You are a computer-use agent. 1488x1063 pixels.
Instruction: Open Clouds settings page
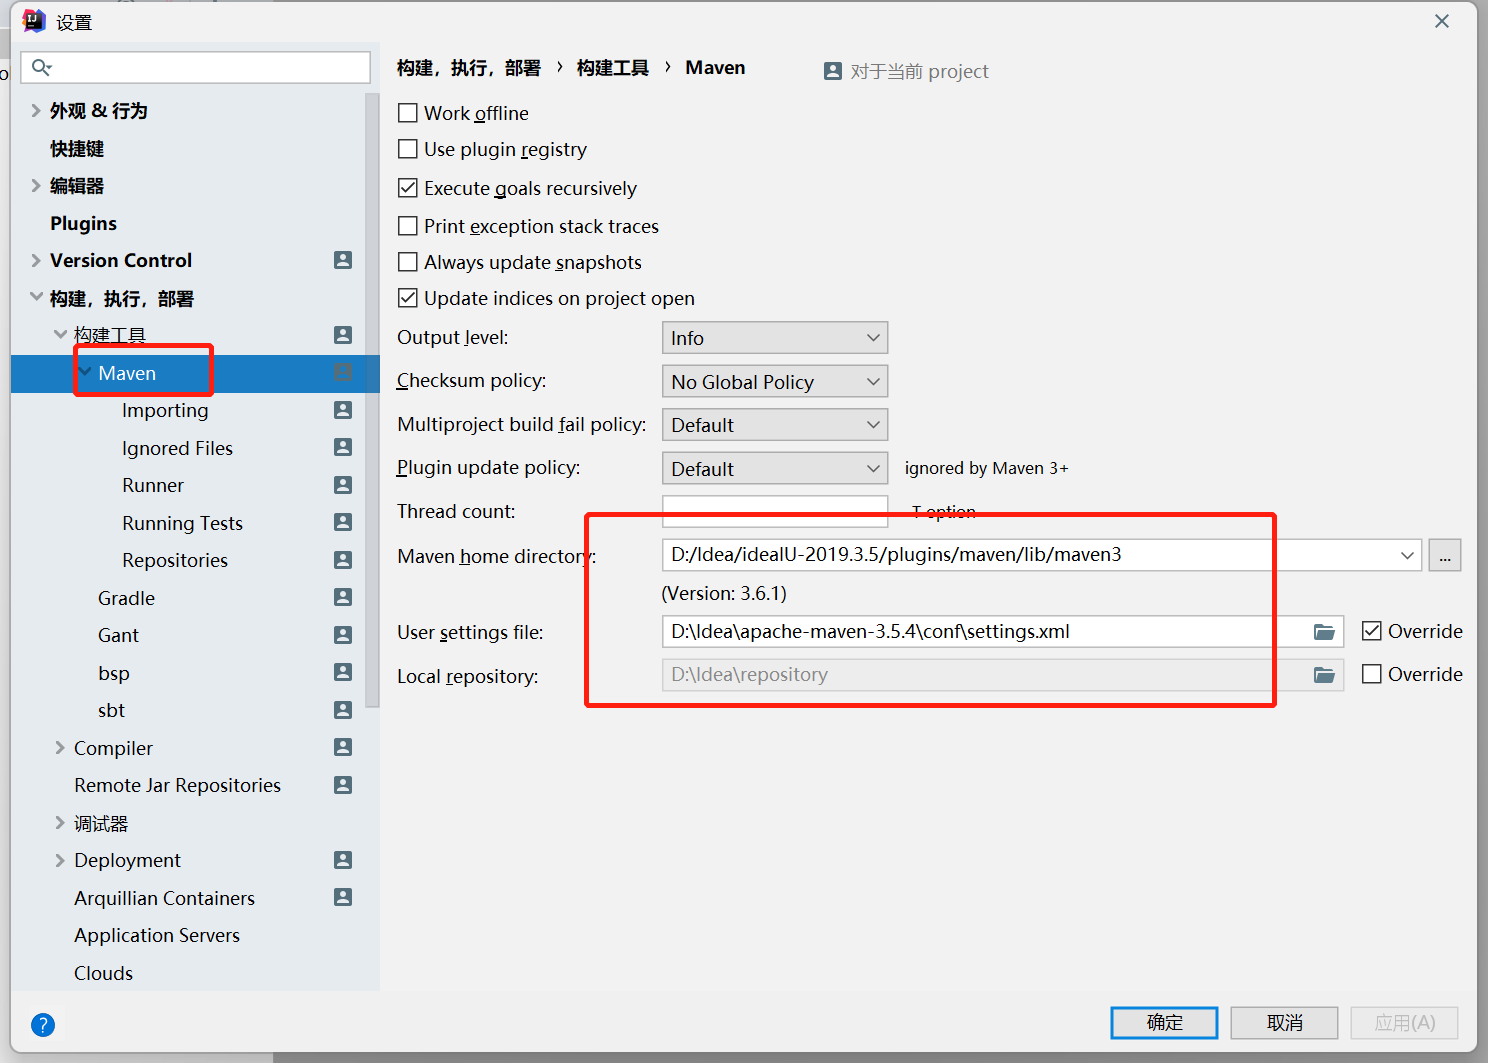(x=103, y=973)
